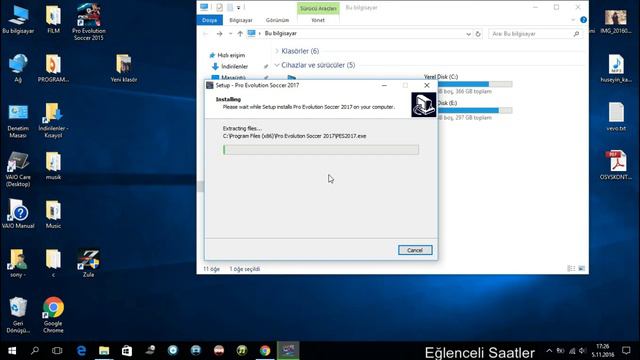The height and width of the screenshot is (360, 640).
Task: Launch Pro Evolution Soccer 2015 shortcut
Action: click(89, 22)
